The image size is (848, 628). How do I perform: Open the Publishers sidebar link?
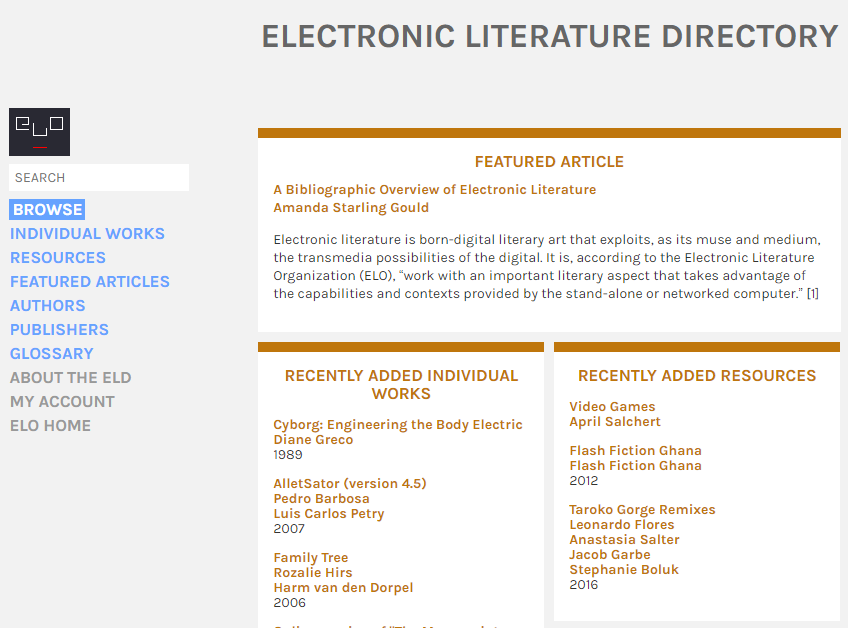(x=59, y=329)
